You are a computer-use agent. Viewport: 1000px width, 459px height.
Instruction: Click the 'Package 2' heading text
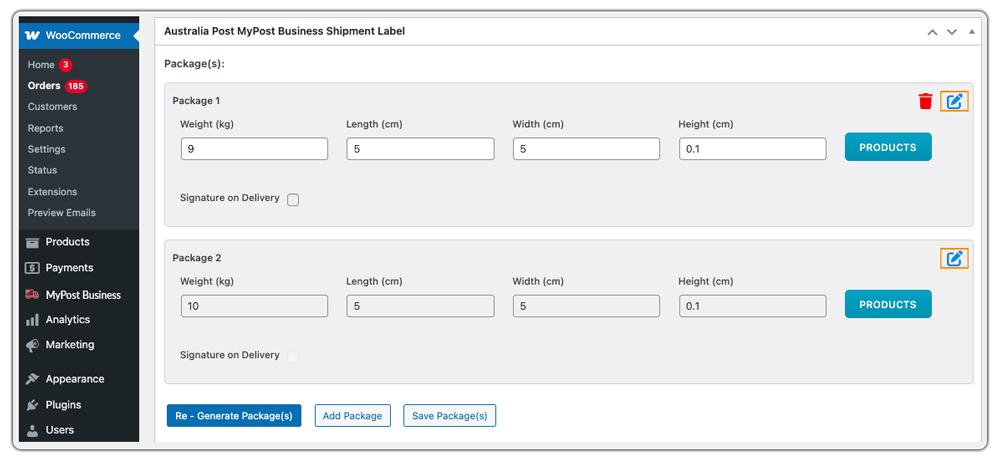(x=196, y=258)
